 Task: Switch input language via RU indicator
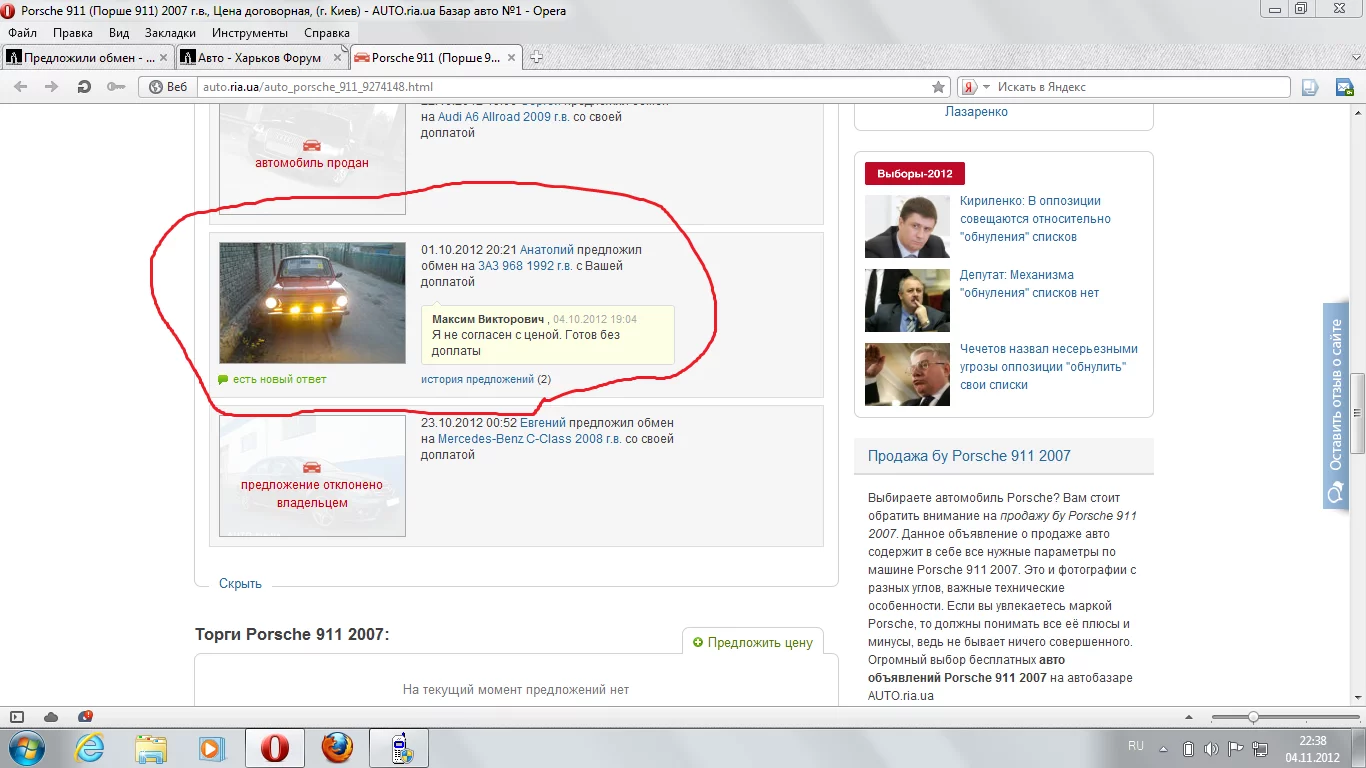pyautogui.click(x=1136, y=746)
